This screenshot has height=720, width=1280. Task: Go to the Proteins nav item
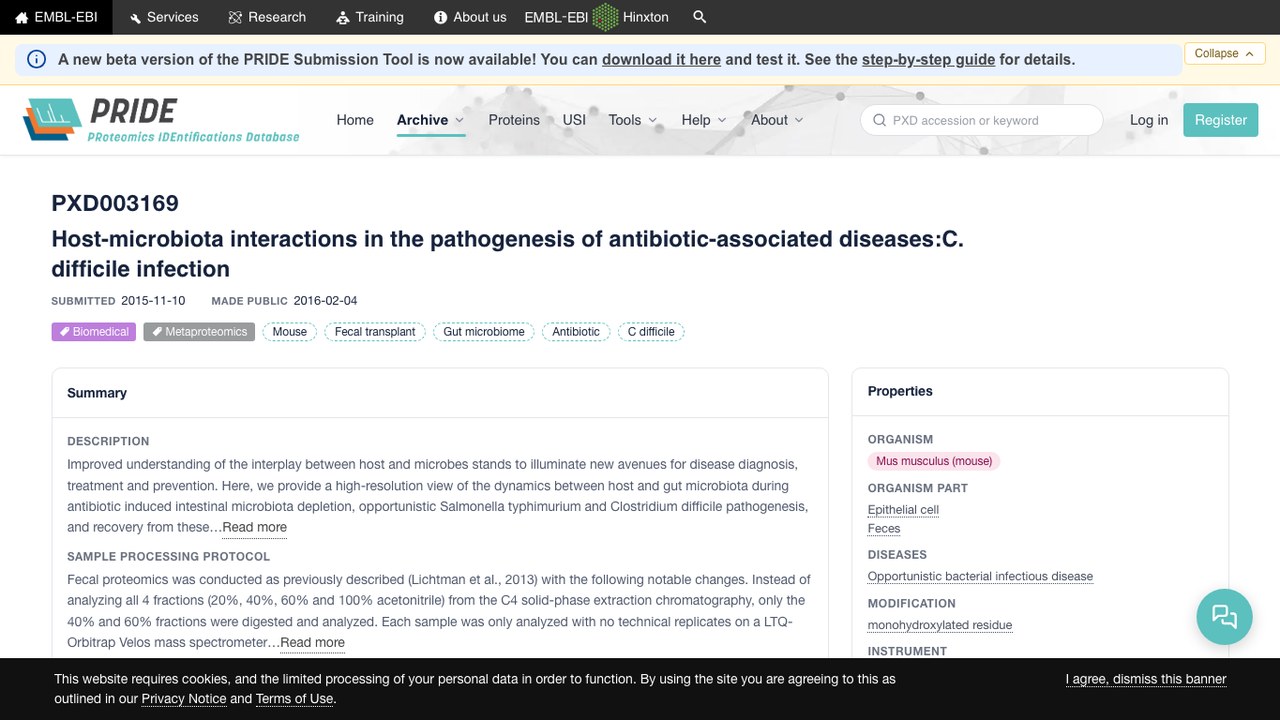(x=514, y=120)
